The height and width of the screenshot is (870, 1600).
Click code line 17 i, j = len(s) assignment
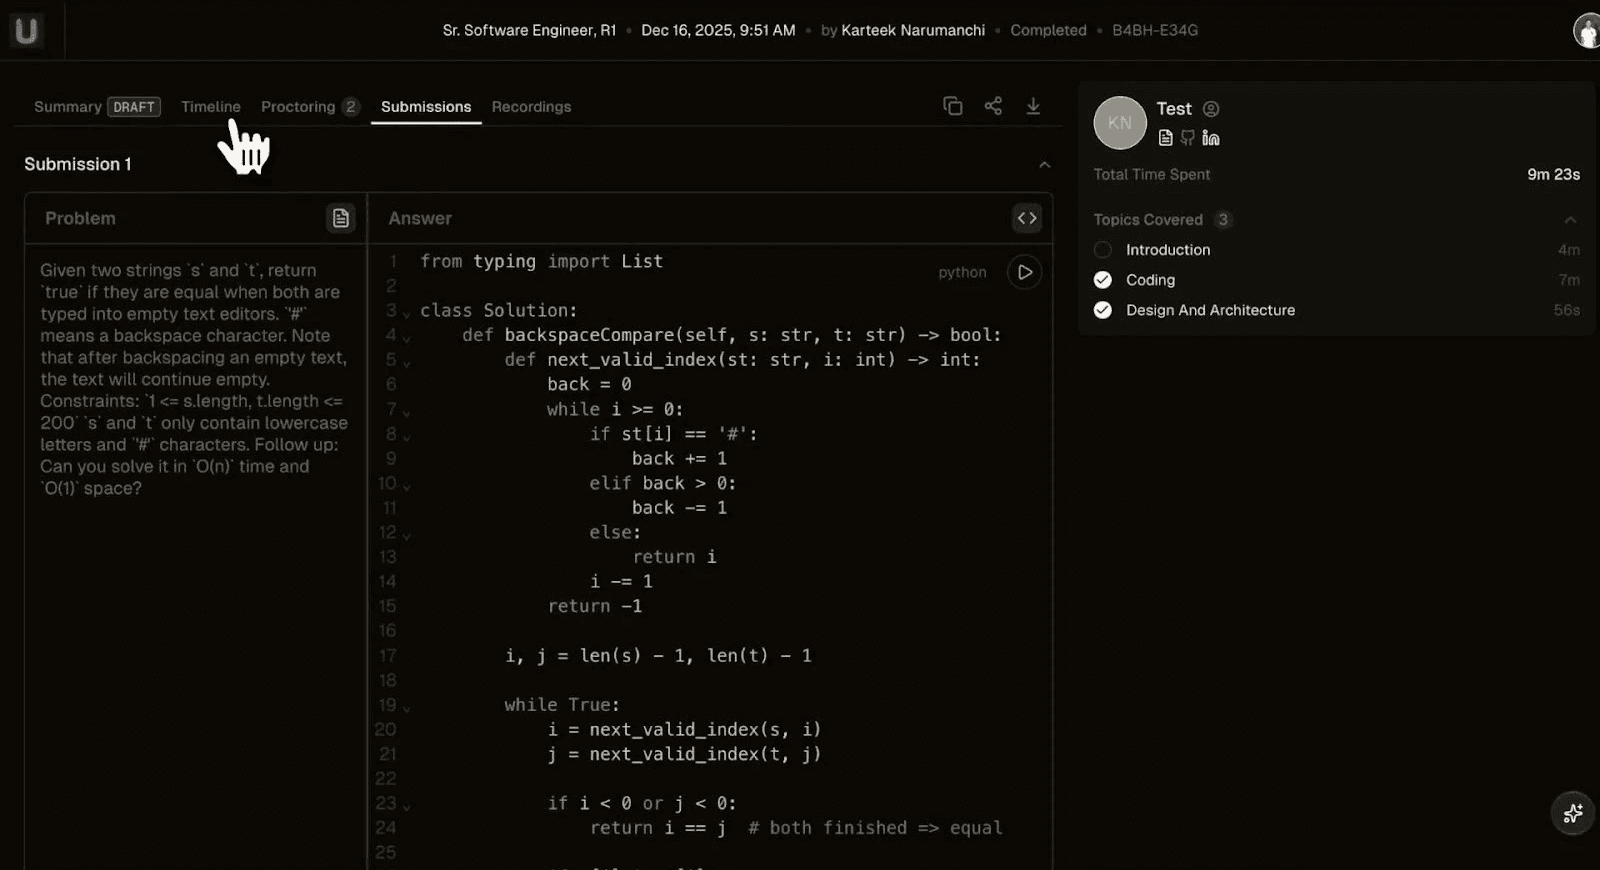pos(658,656)
